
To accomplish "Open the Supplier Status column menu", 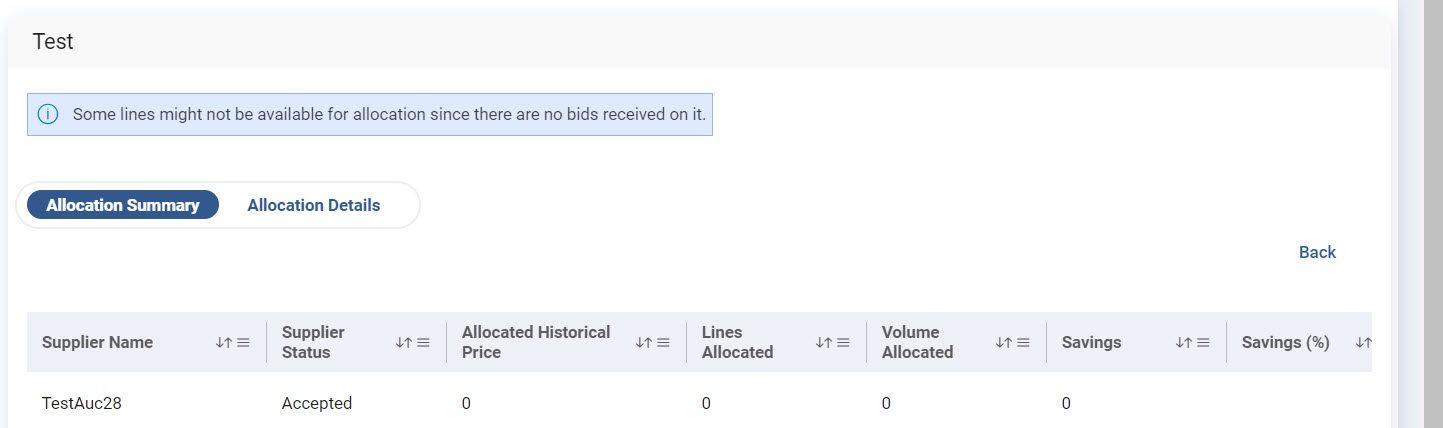I will (423, 343).
